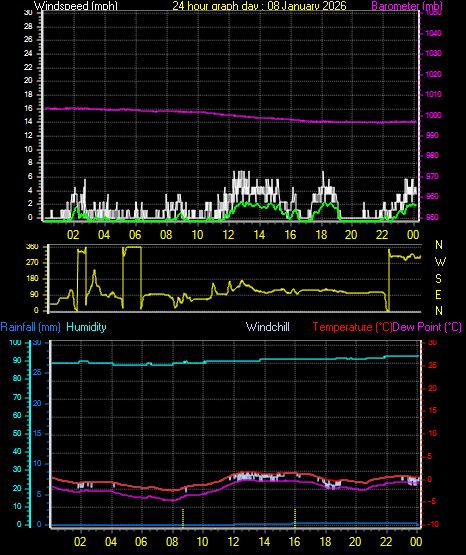Click the '12' hour label under windspeed graph
The width and height of the screenshot is (466, 555).
[x=228, y=235]
